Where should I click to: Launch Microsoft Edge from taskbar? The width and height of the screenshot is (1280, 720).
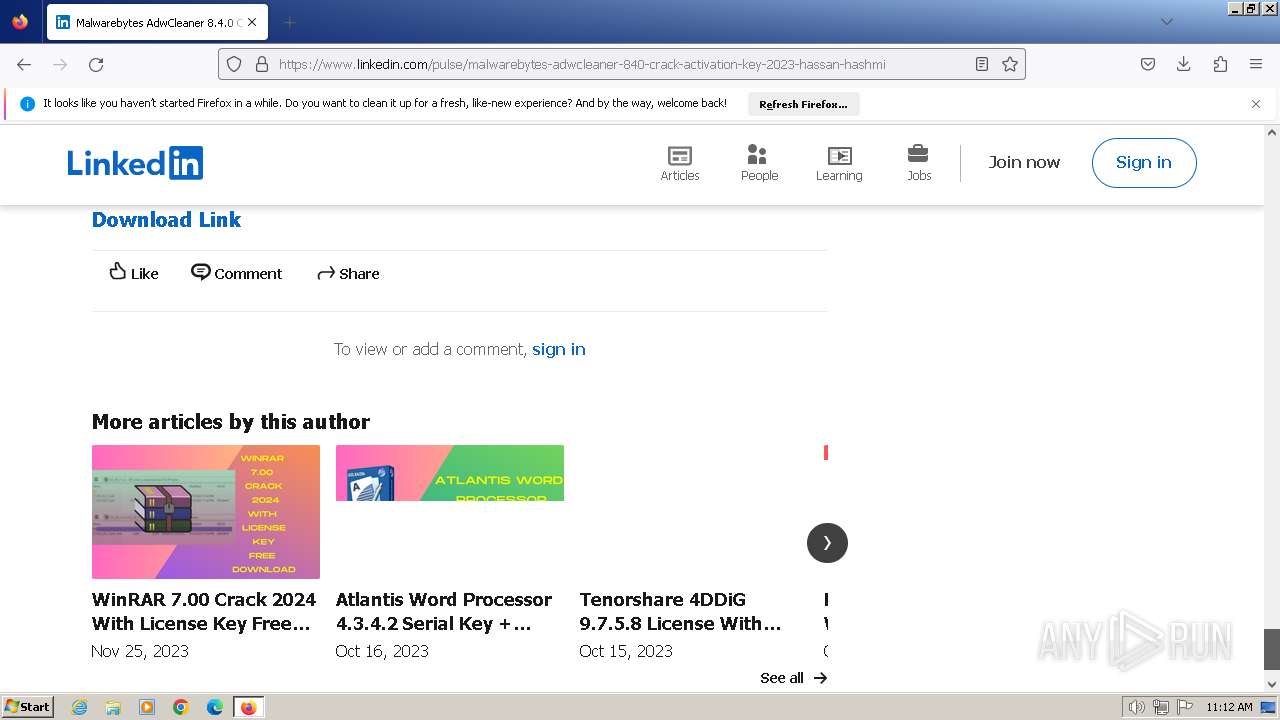pos(215,707)
